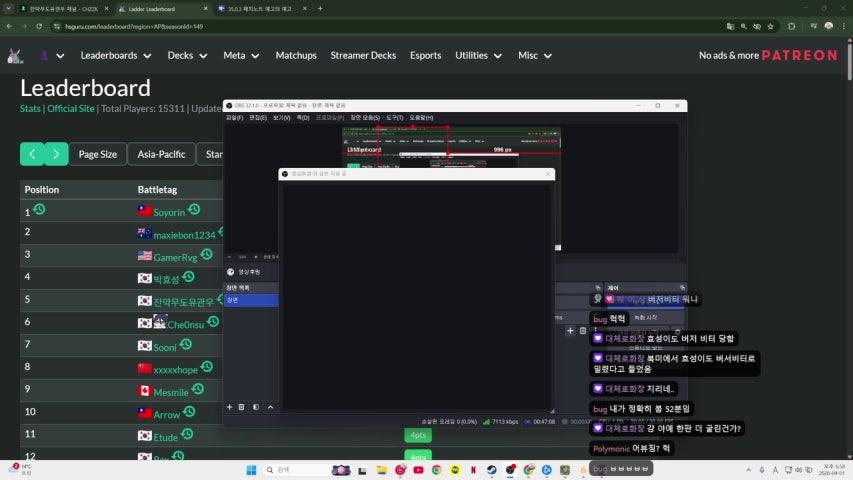Image resolution: width=853 pixels, height=480 pixels.
Task: Expand Utilities nav dropdown
Action: (x=478, y=56)
